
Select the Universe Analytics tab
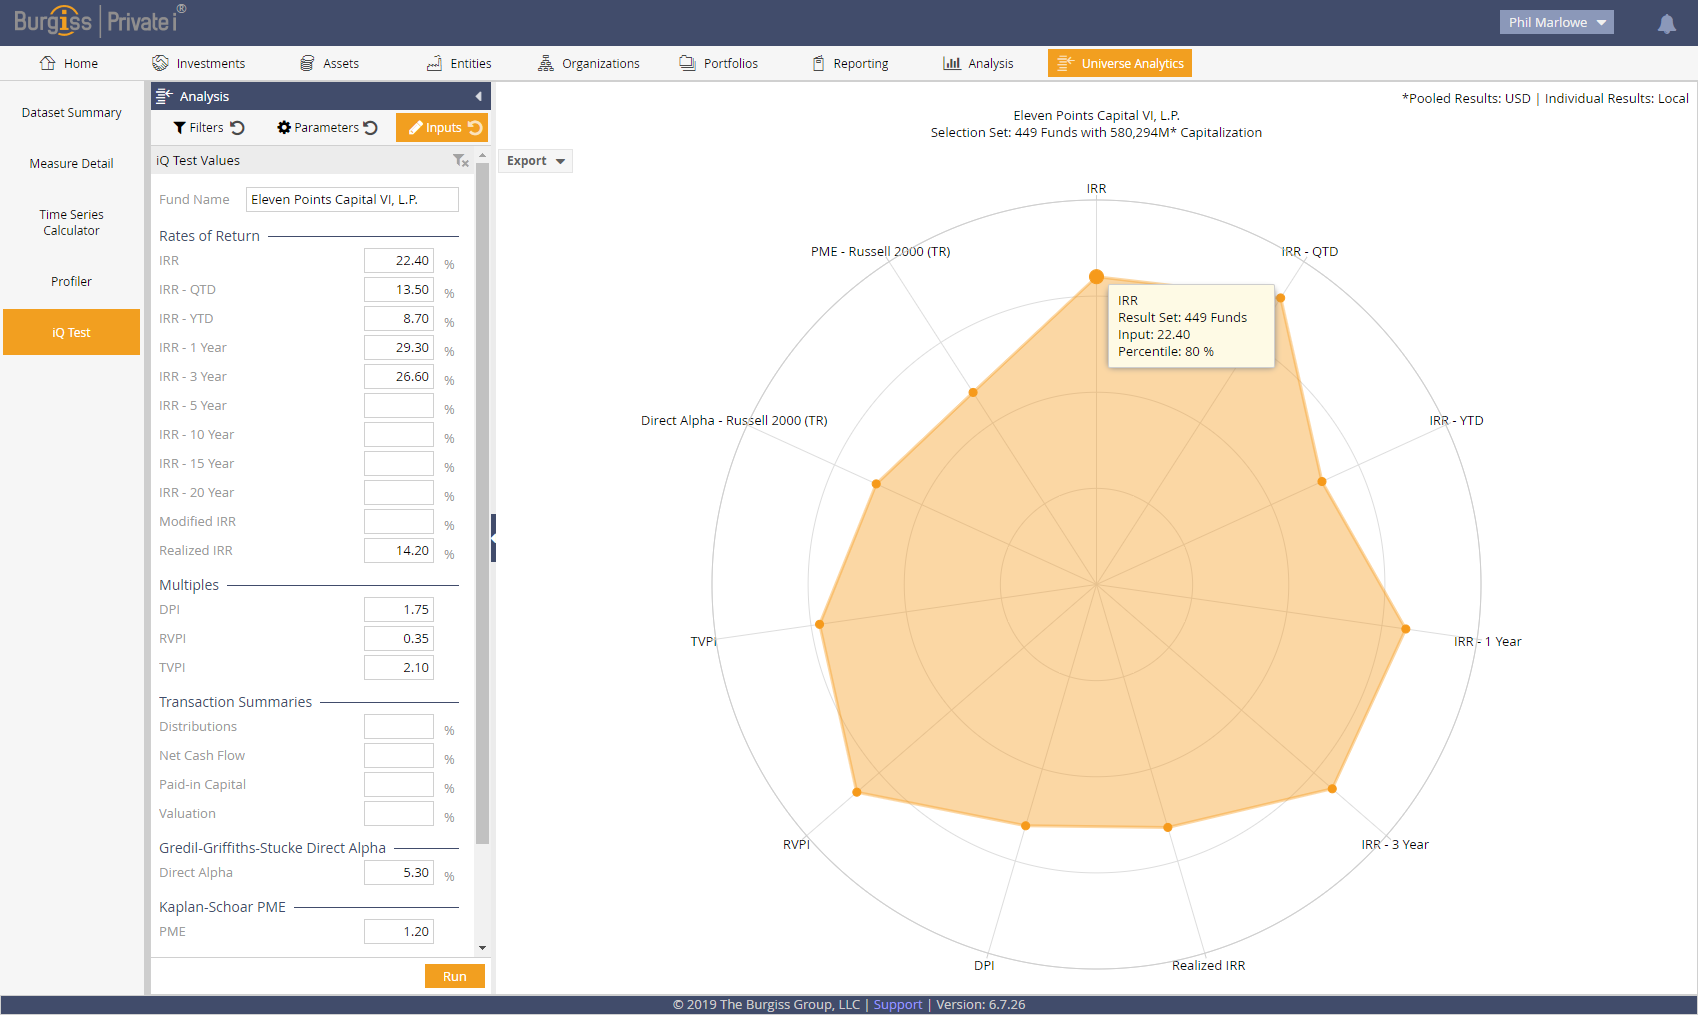click(x=1120, y=63)
